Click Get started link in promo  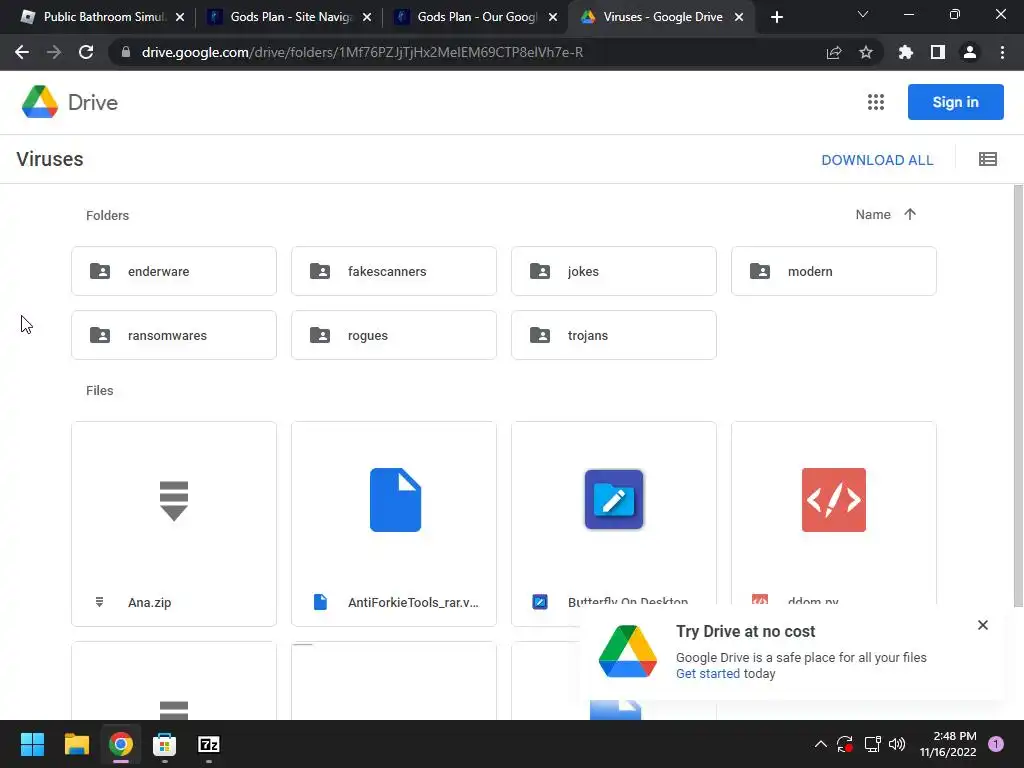pos(708,673)
